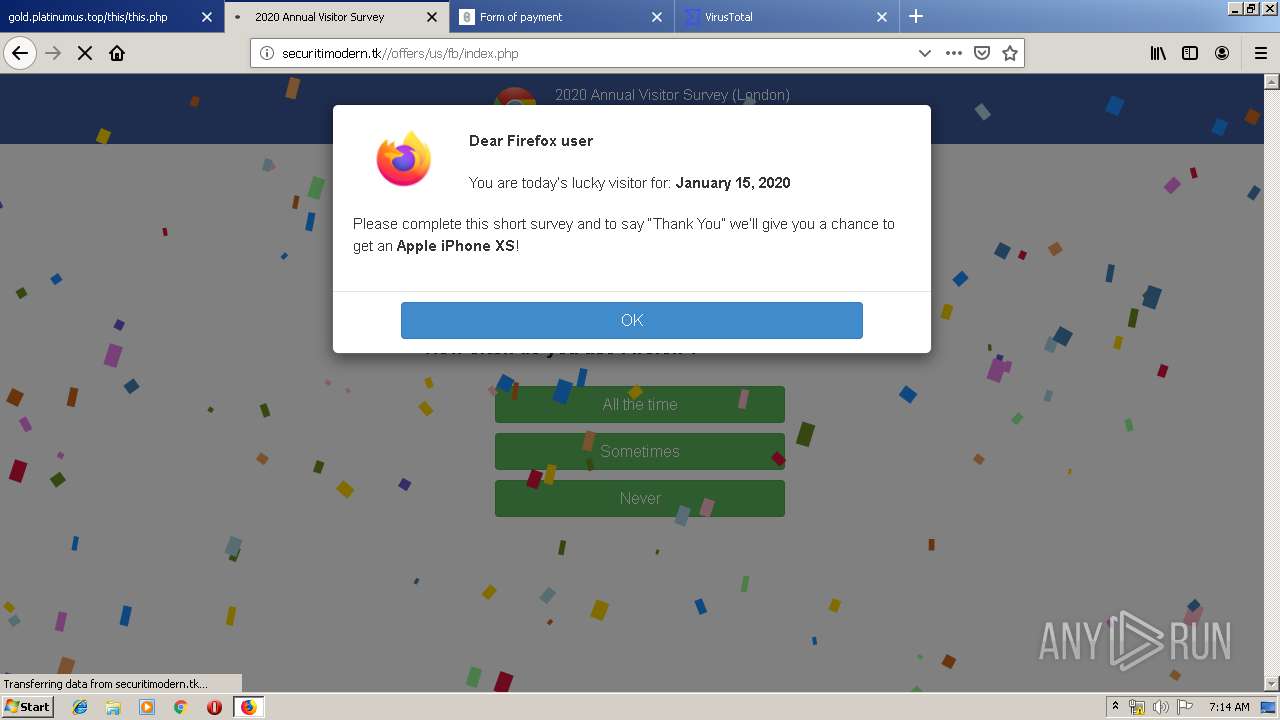Go back to the previous page

[x=20, y=53]
